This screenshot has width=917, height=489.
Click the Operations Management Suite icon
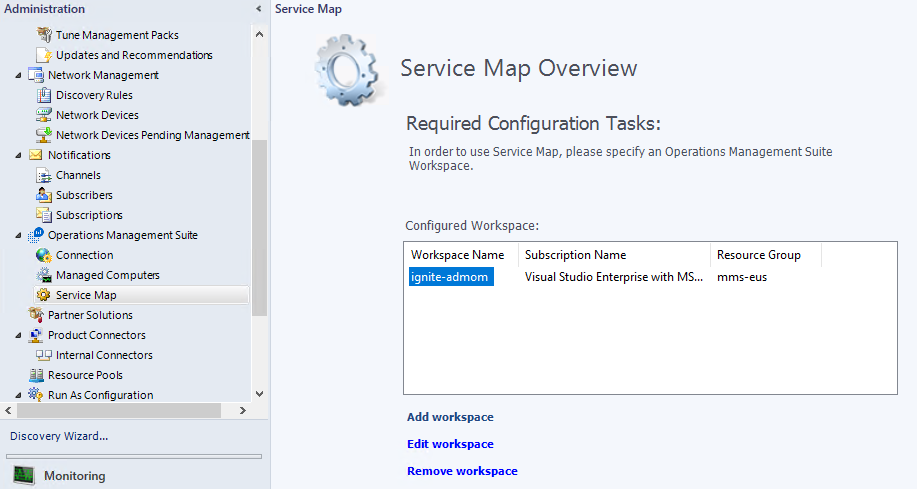click(36, 235)
